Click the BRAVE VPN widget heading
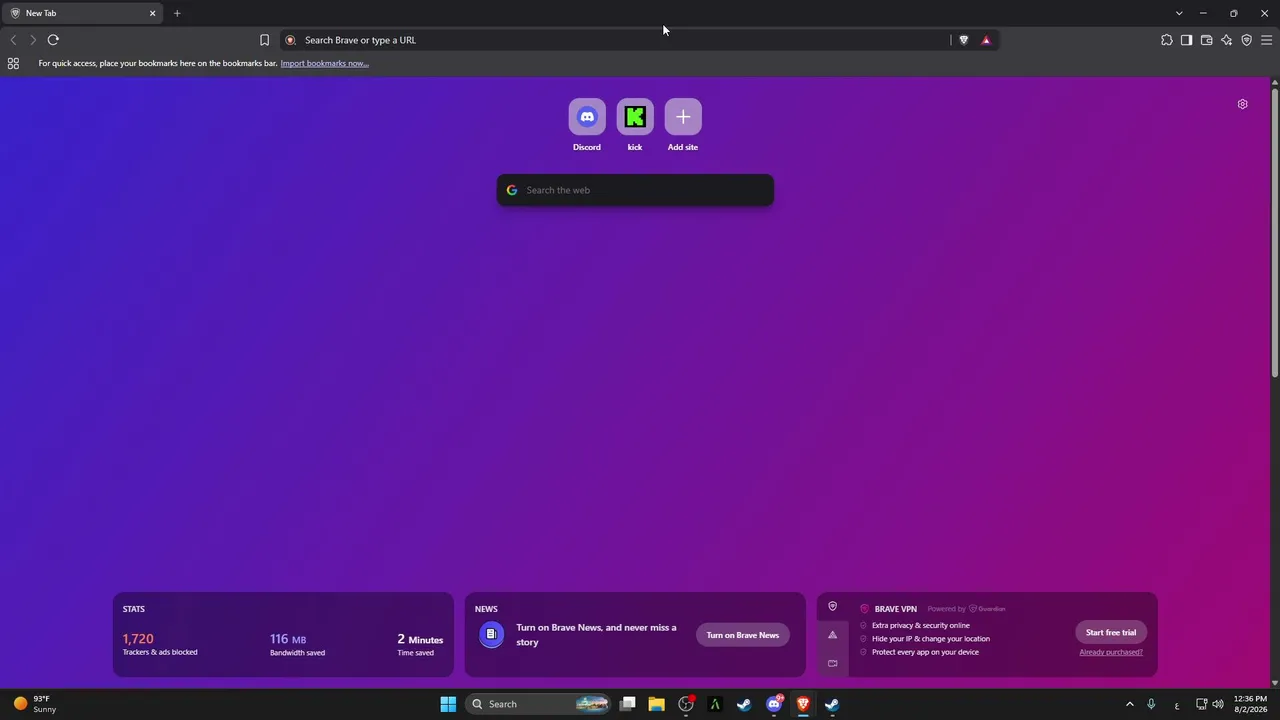 coord(896,609)
